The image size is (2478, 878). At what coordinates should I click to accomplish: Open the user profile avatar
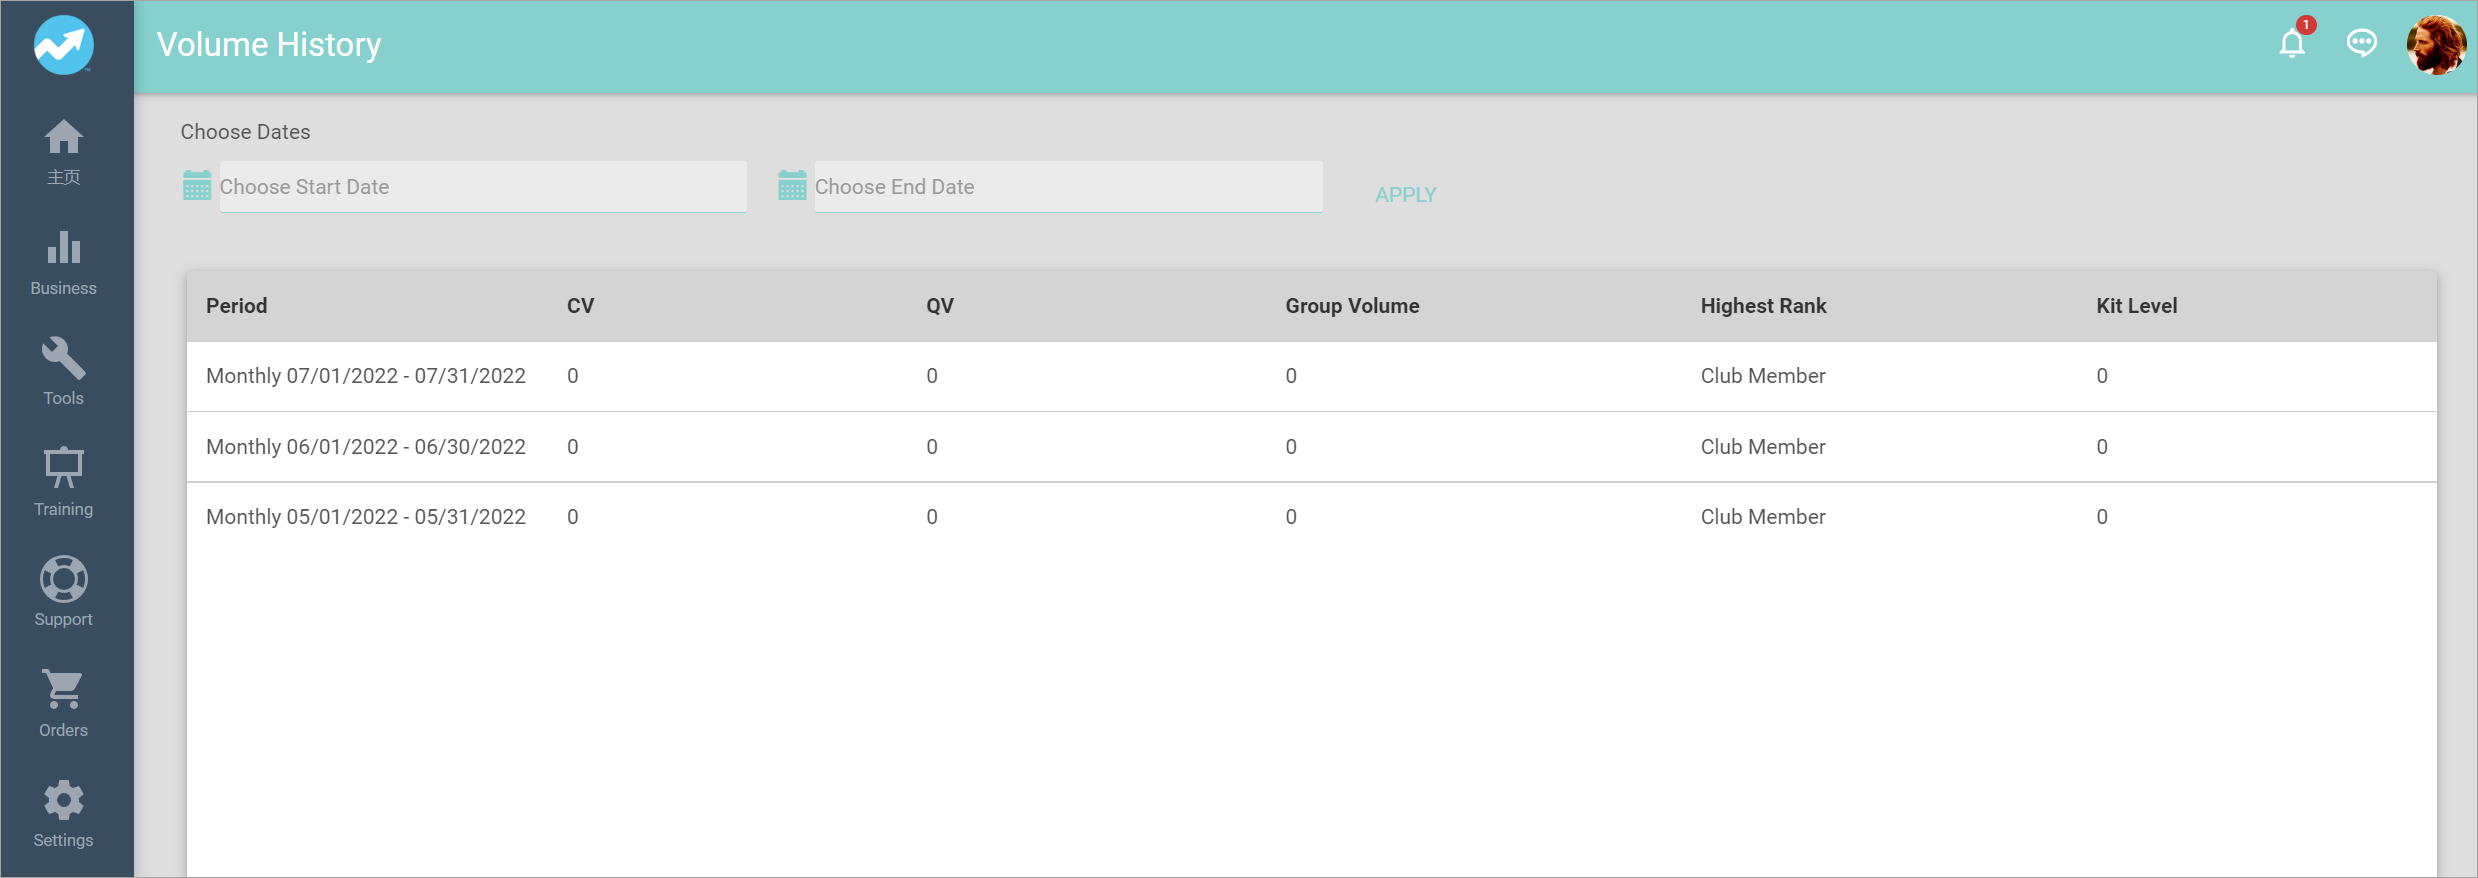tap(2436, 45)
